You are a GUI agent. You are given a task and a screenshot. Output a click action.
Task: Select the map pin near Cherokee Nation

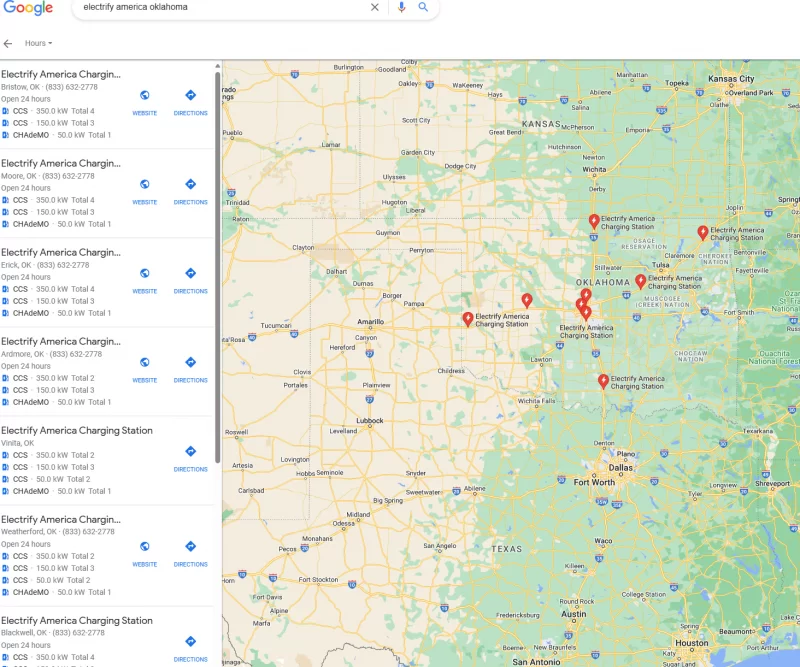coord(703,232)
